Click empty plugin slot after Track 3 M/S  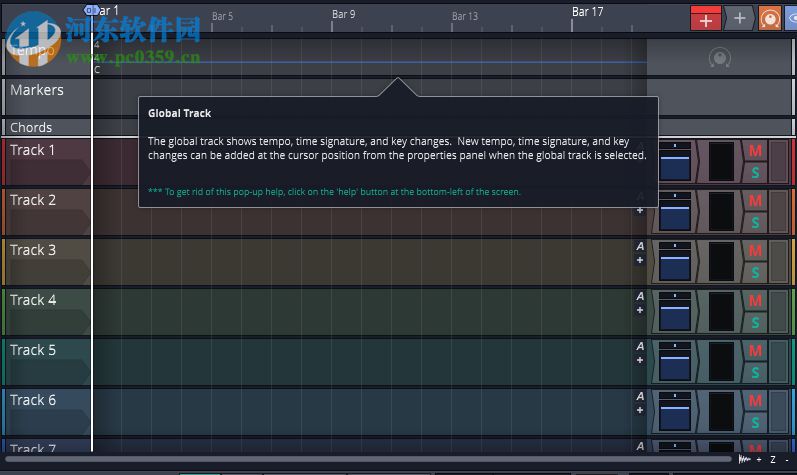pyautogui.click(x=779, y=261)
